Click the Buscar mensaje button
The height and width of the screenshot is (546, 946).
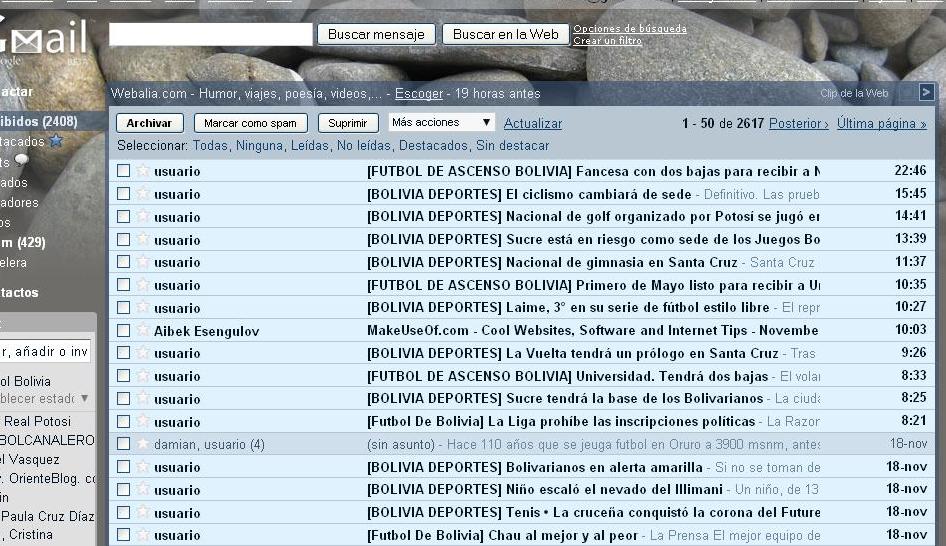(x=376, y=34)
